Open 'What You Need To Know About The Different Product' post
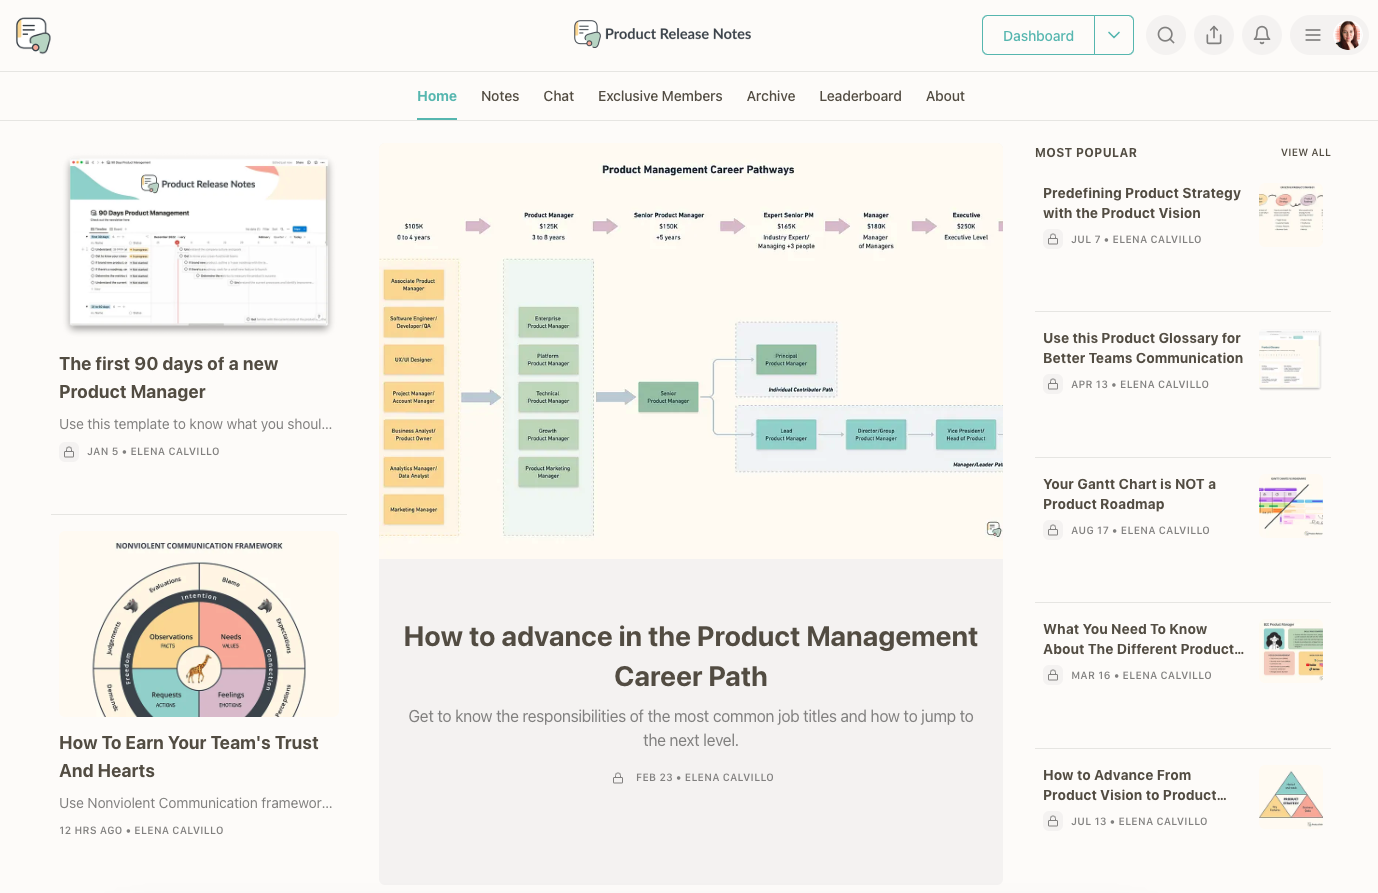This screenshot has width=1378, height=893. (x=1143, y=639)
